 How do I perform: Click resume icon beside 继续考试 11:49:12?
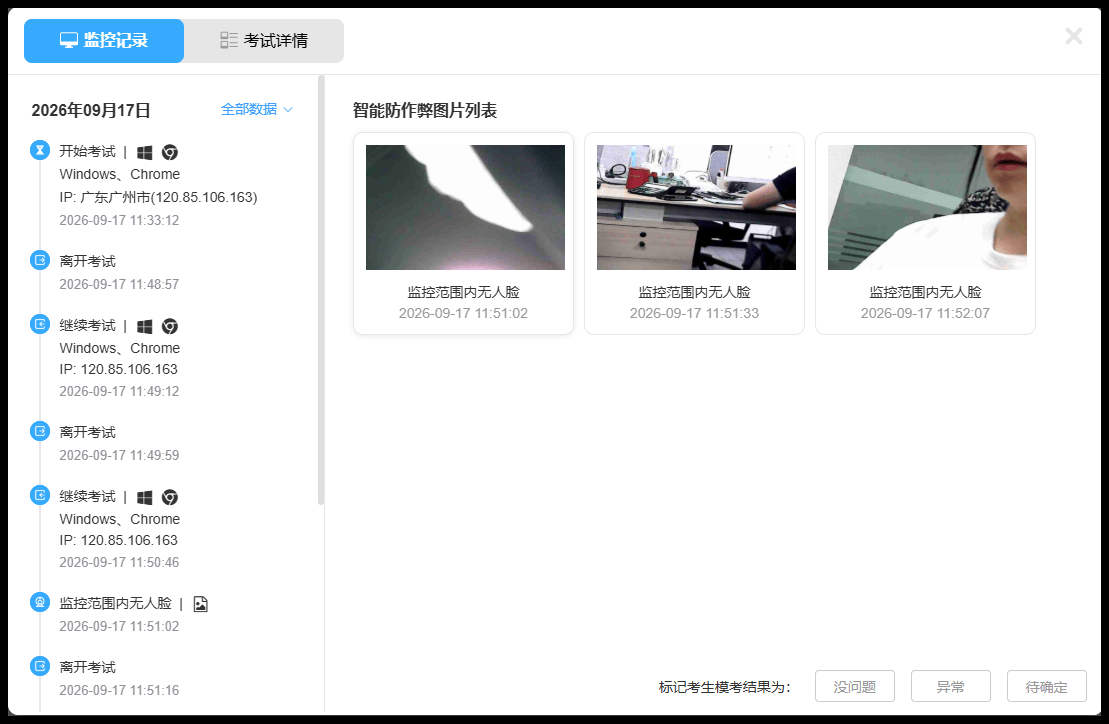pos(40,325)
